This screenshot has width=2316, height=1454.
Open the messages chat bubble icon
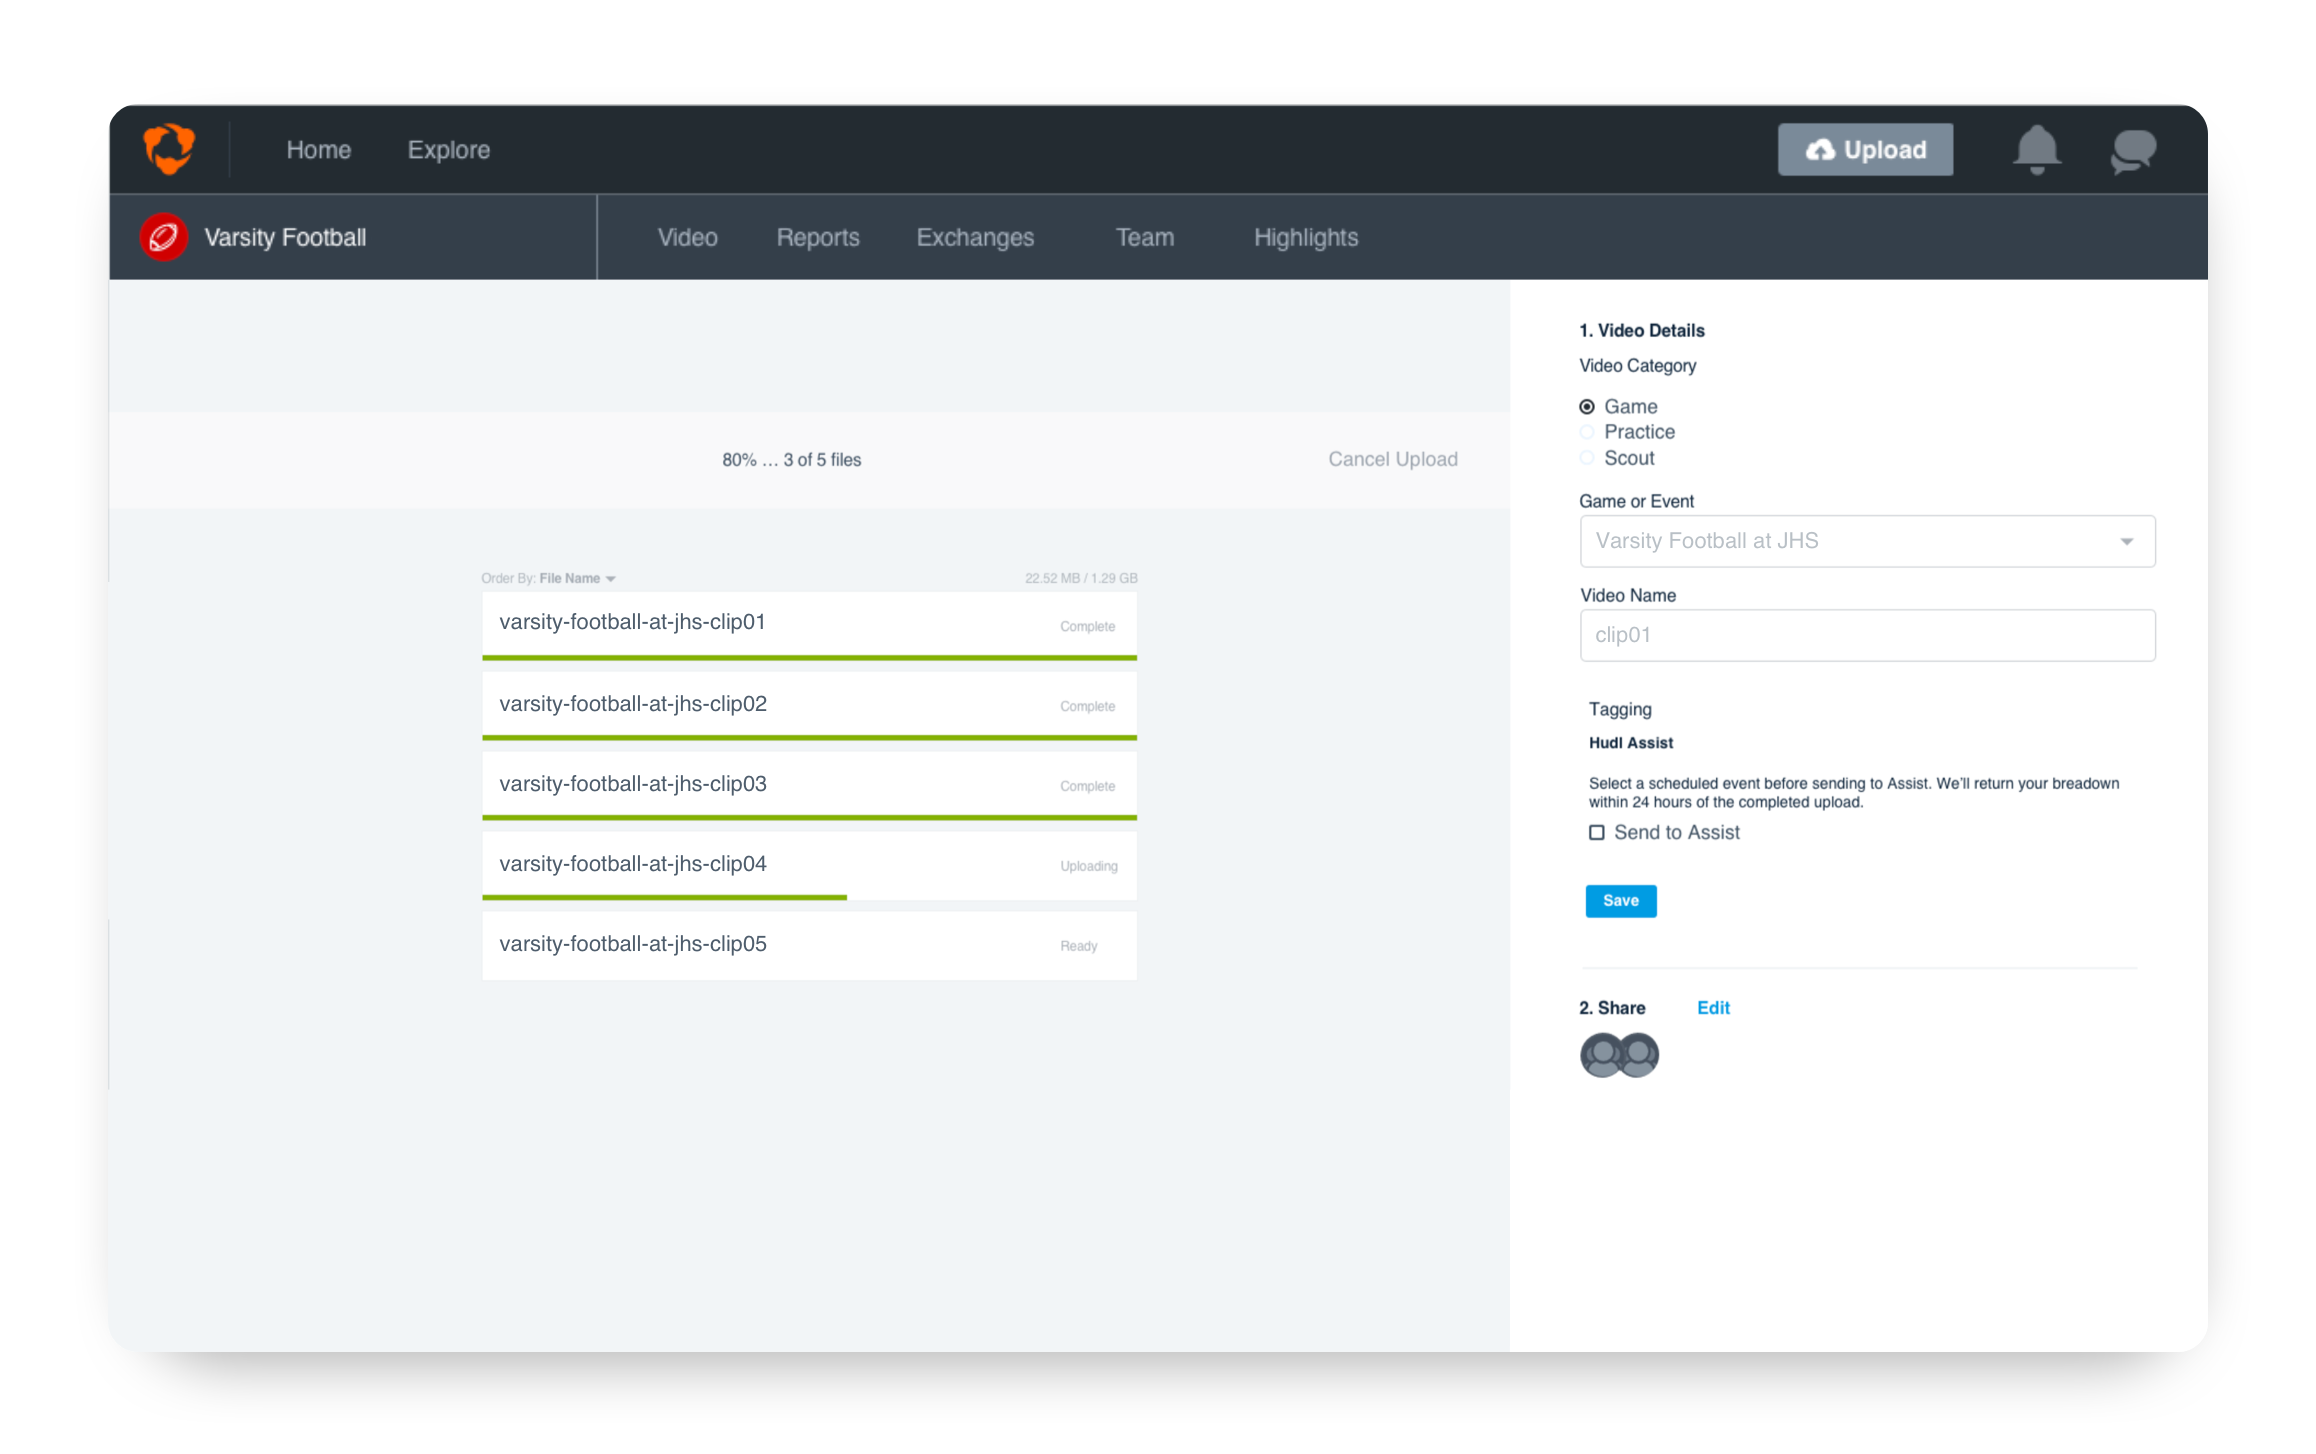point(2132,151)
